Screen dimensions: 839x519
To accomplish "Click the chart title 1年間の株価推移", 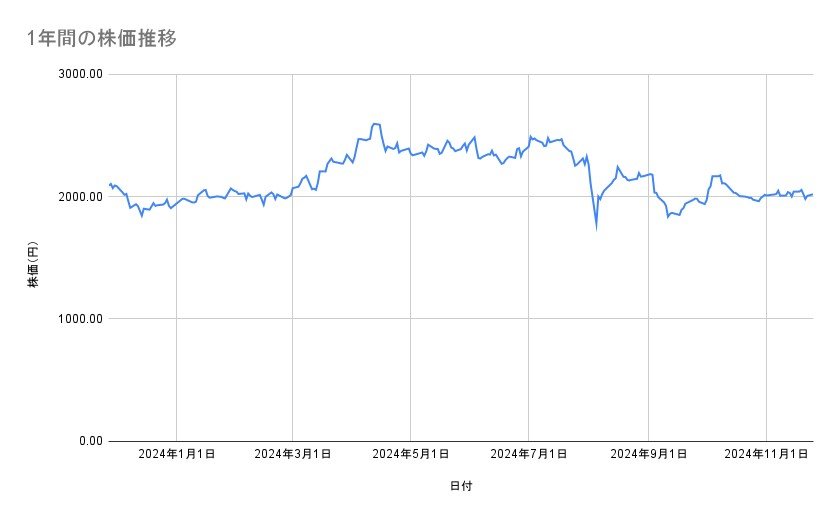I will [103, 39].
